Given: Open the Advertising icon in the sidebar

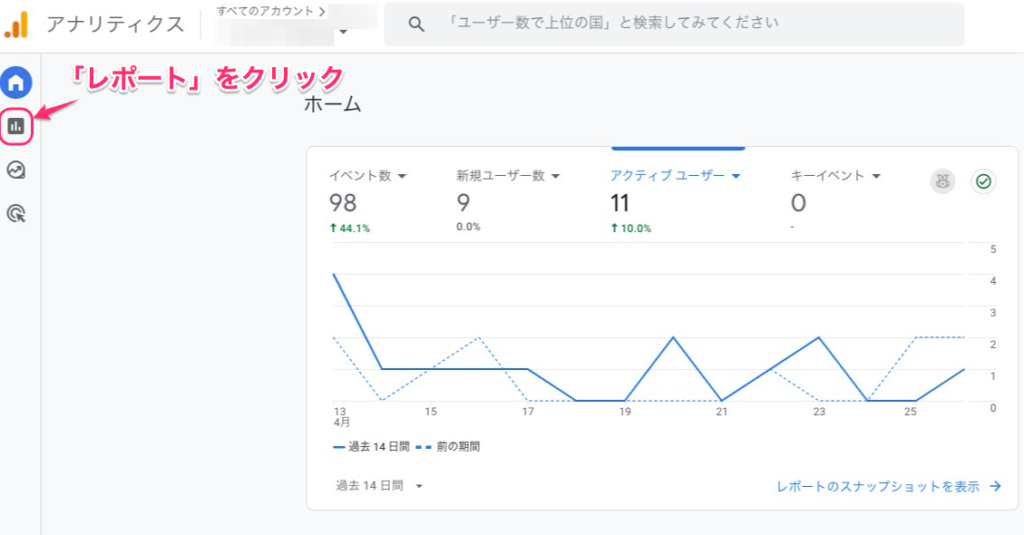Looking at the screenshot, I should 16,213.
